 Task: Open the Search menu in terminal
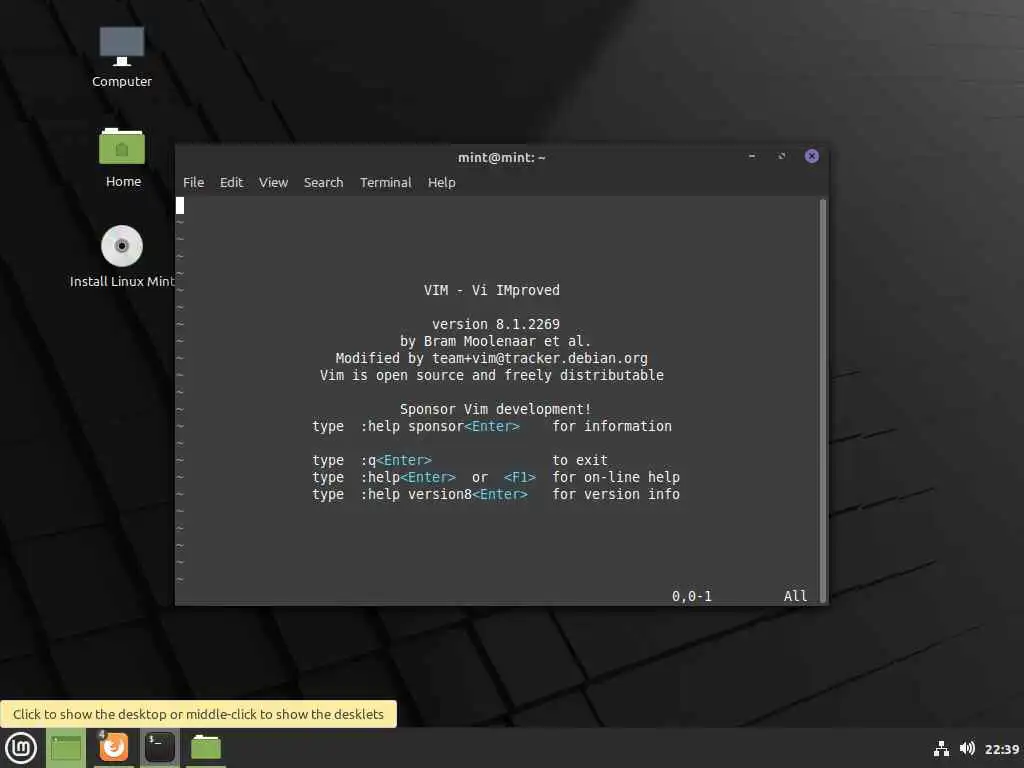323,182
